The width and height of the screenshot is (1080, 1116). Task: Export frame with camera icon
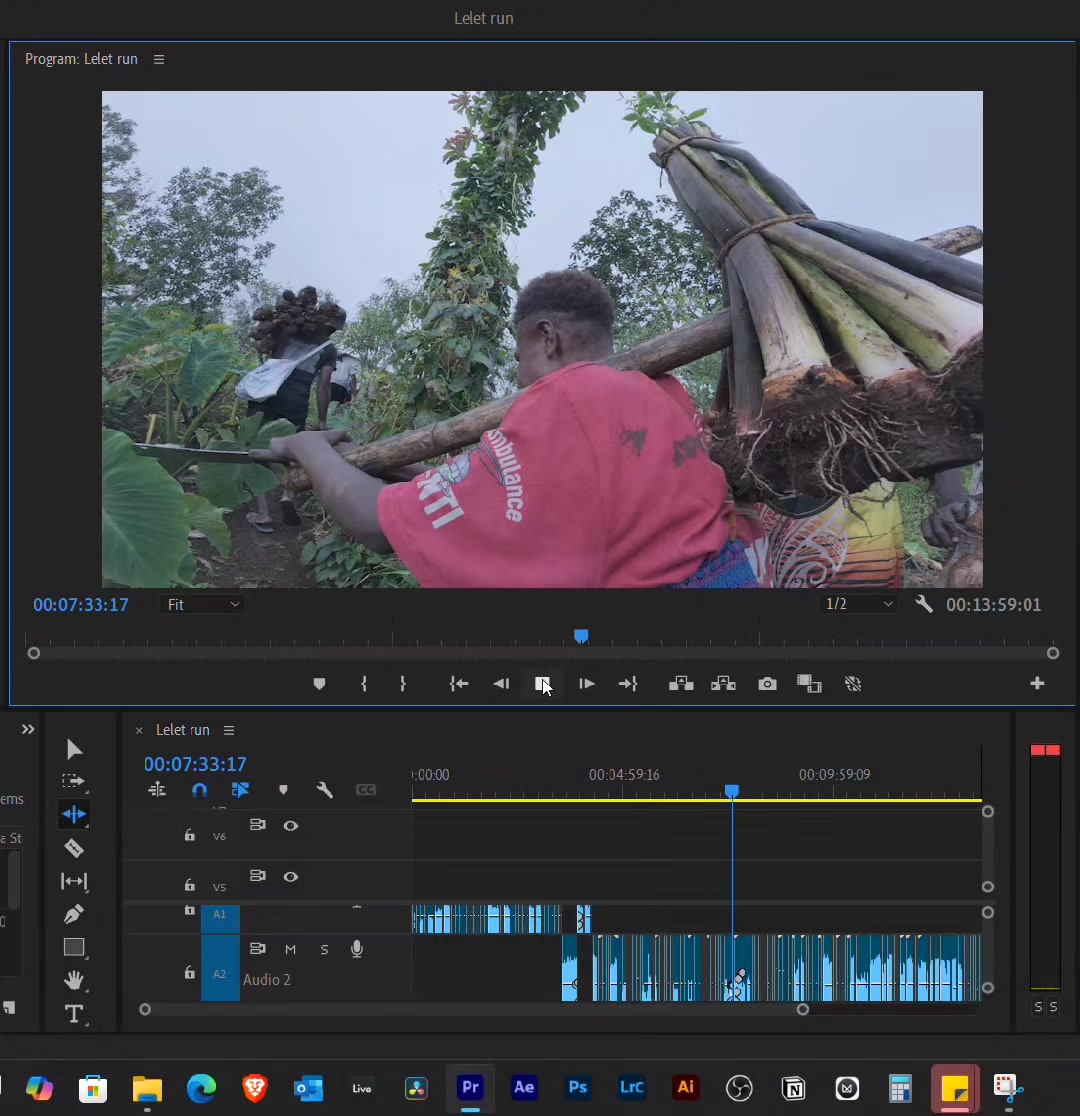(x=767, y=684)
